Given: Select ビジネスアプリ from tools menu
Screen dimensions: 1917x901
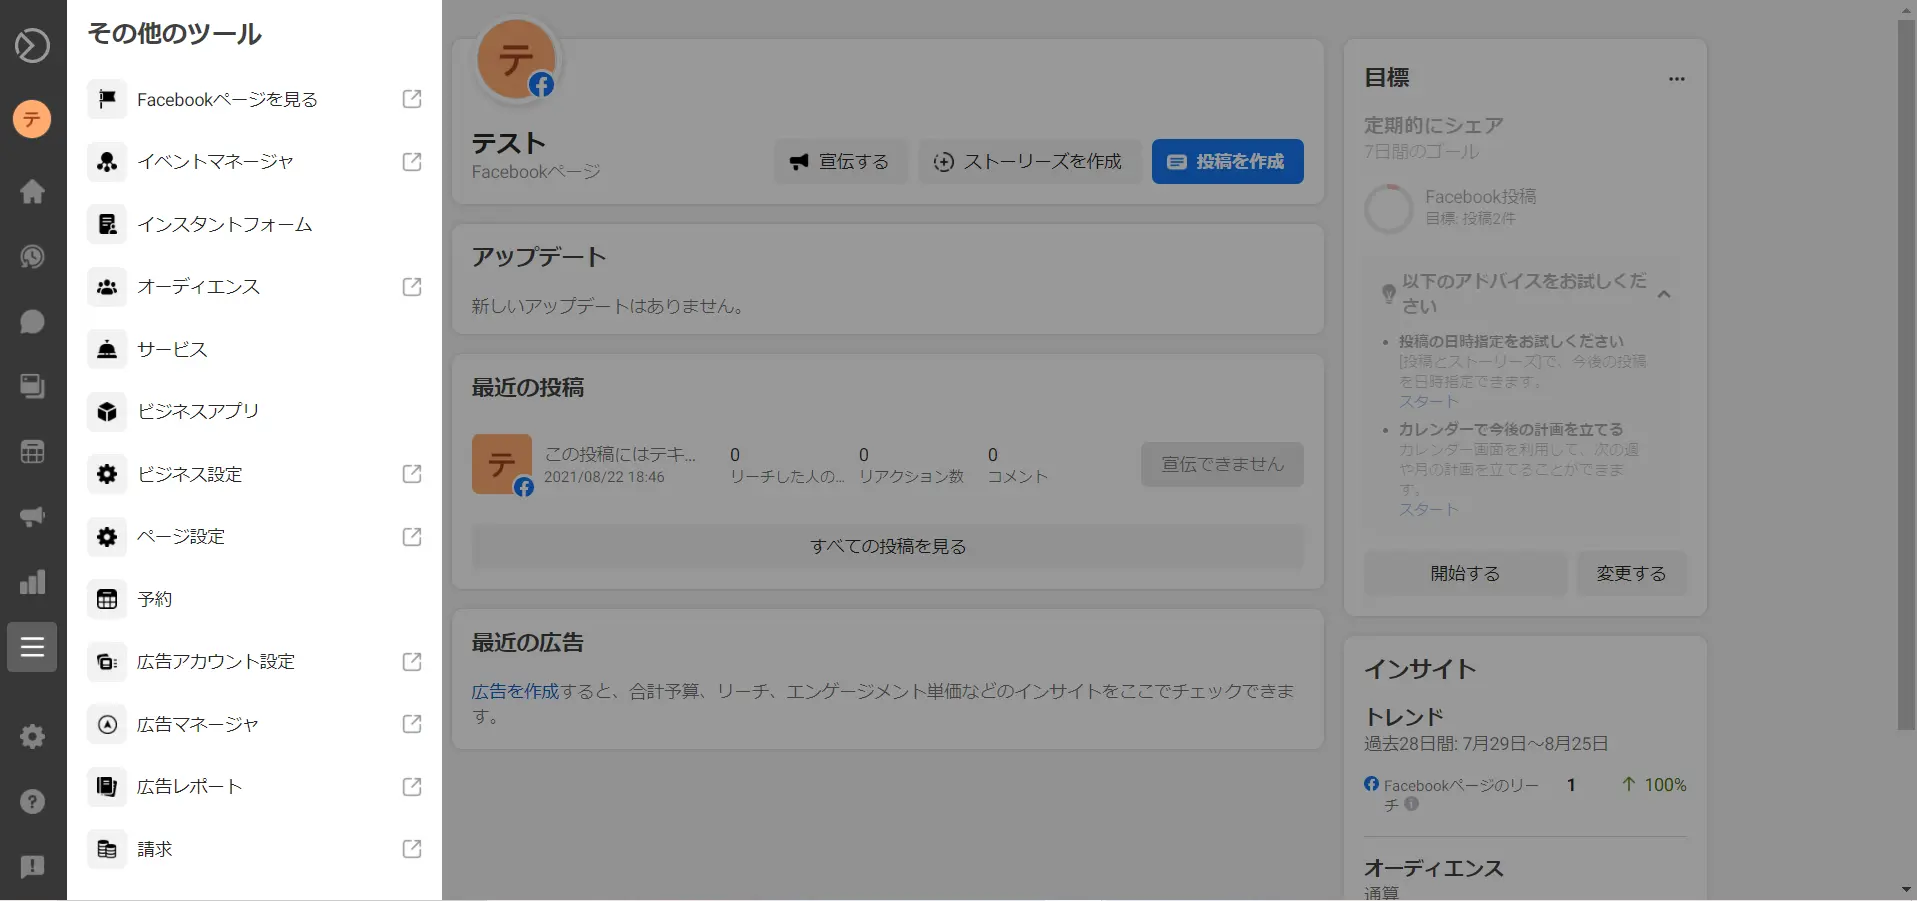Looking at the screenshot, I should 254,411.
